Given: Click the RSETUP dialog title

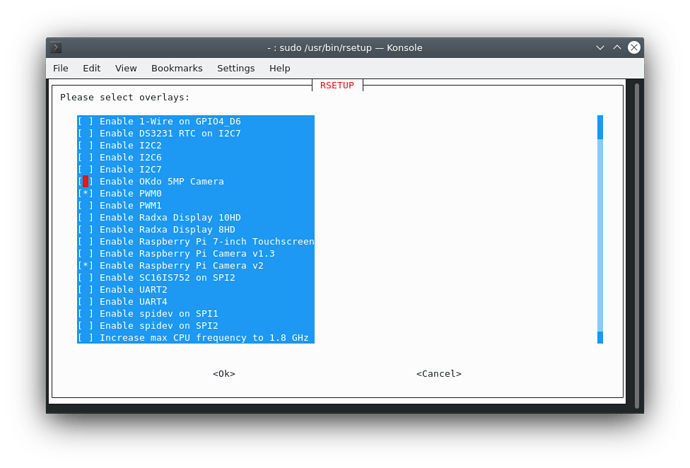Looking at the screenshot, I should [x=337, y=85].
